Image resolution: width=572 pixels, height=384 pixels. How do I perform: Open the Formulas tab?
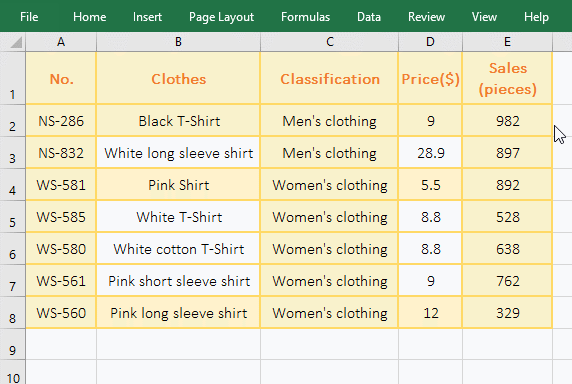click(305, 17)
